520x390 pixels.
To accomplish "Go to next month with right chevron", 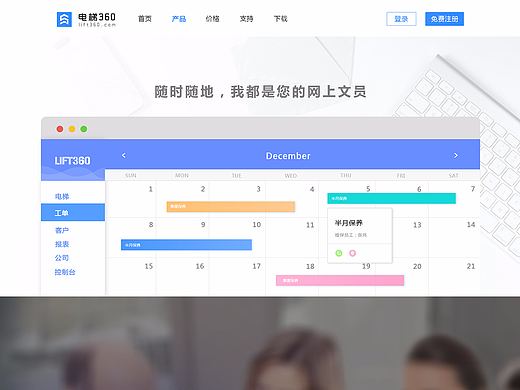I will coord(456,155).
